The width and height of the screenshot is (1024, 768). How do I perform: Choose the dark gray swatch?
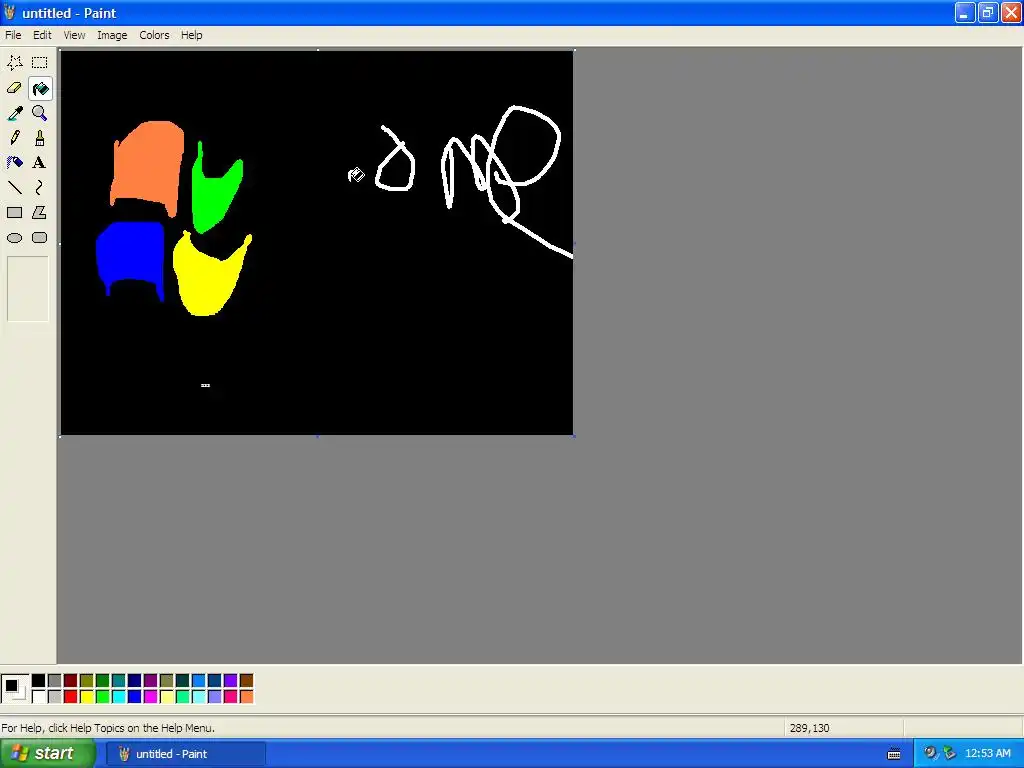(55, 681)
